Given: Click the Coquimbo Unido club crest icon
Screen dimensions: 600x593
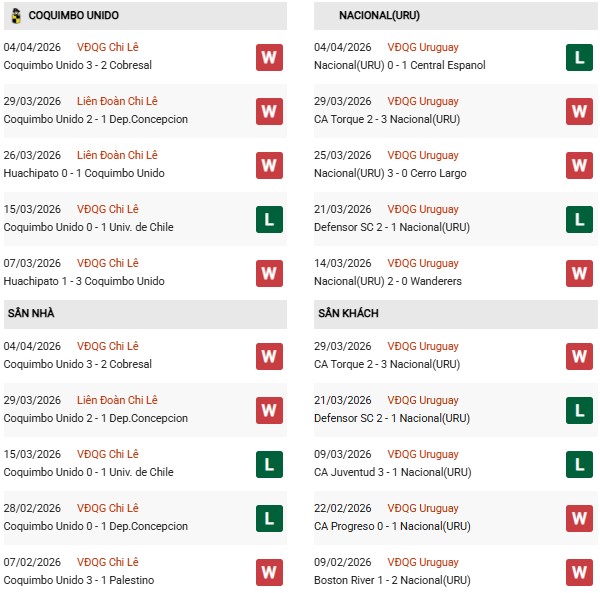Looking at the screenshot, I should click(15, 15).
